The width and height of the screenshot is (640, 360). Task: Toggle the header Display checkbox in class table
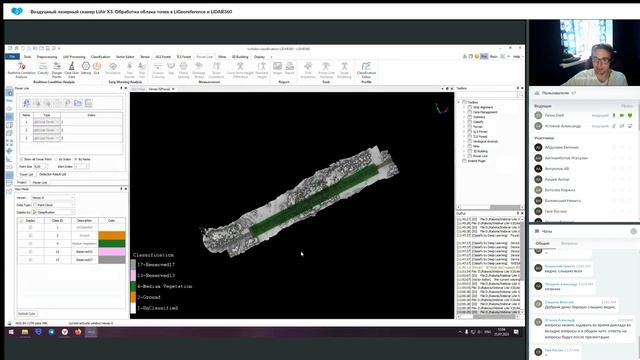click(x=22, y=220)
